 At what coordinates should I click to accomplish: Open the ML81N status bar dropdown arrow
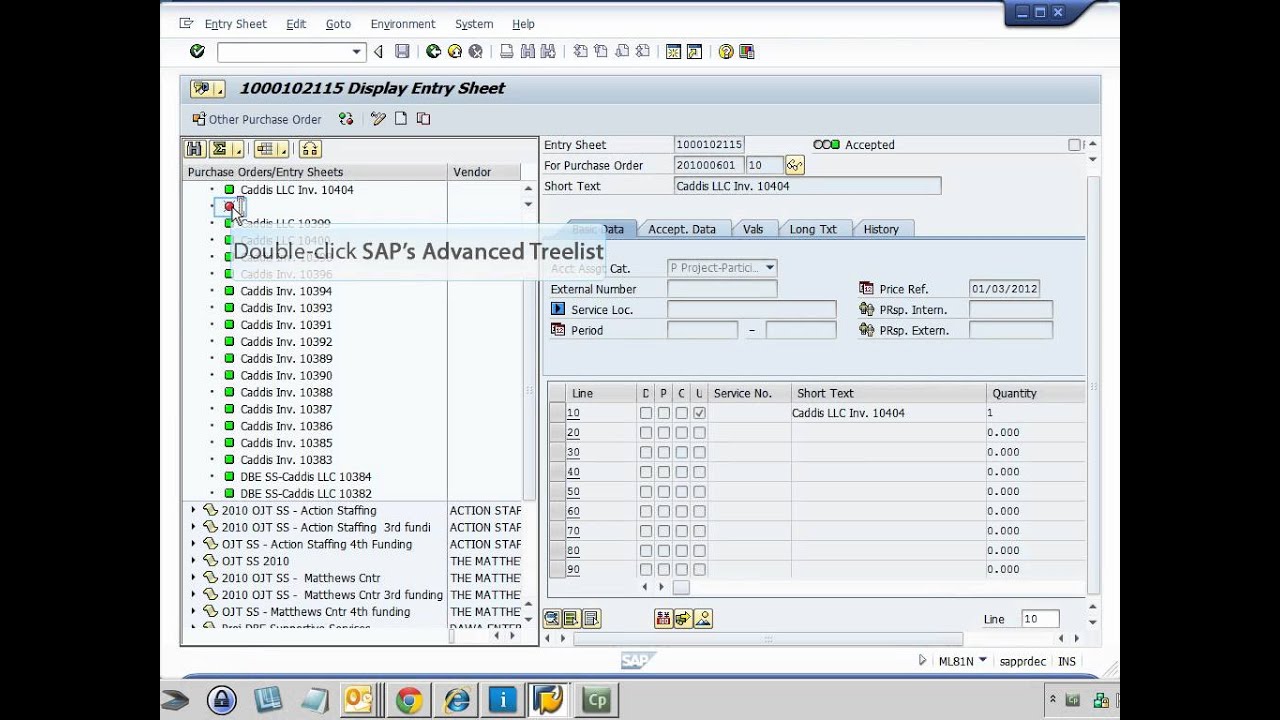[983, 660]
